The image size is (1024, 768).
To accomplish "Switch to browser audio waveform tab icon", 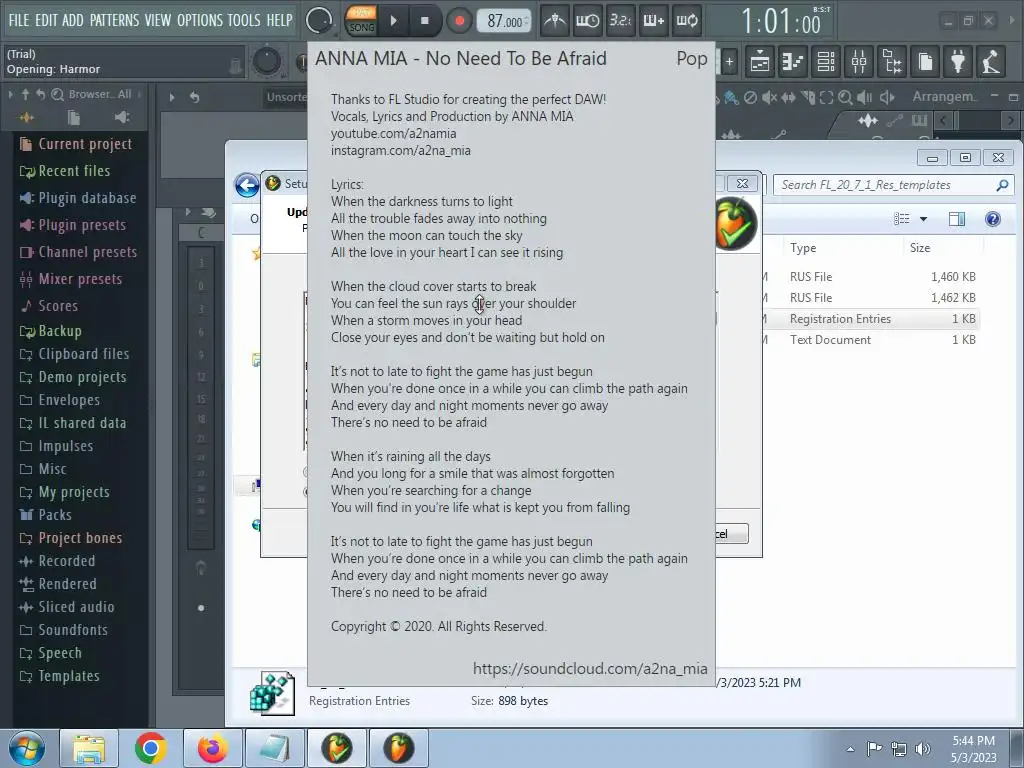I will point(27,118).
